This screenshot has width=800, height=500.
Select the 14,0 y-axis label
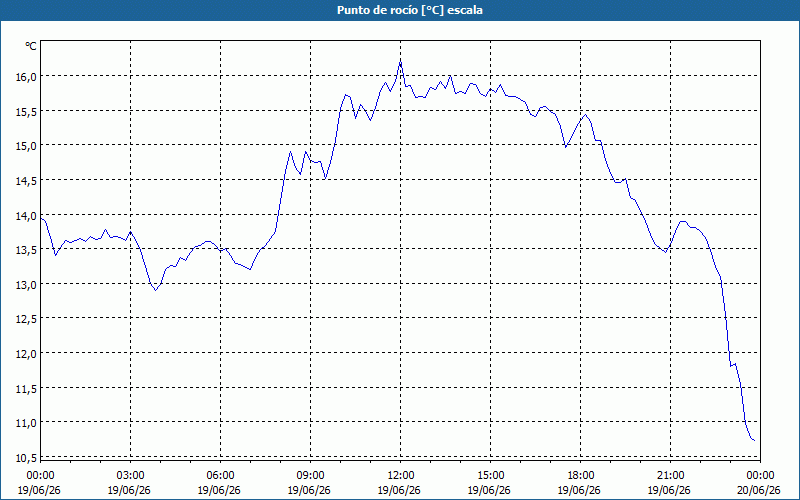(x=27, y=215)
